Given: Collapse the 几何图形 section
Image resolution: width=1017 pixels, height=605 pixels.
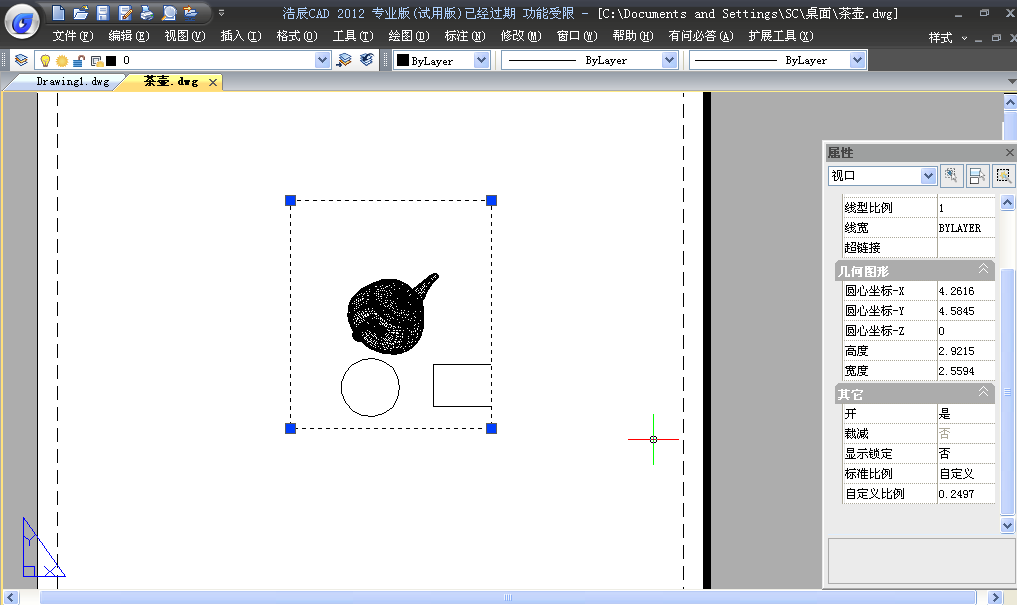Looking at the screenshot, I should click(x=983, y=271).
